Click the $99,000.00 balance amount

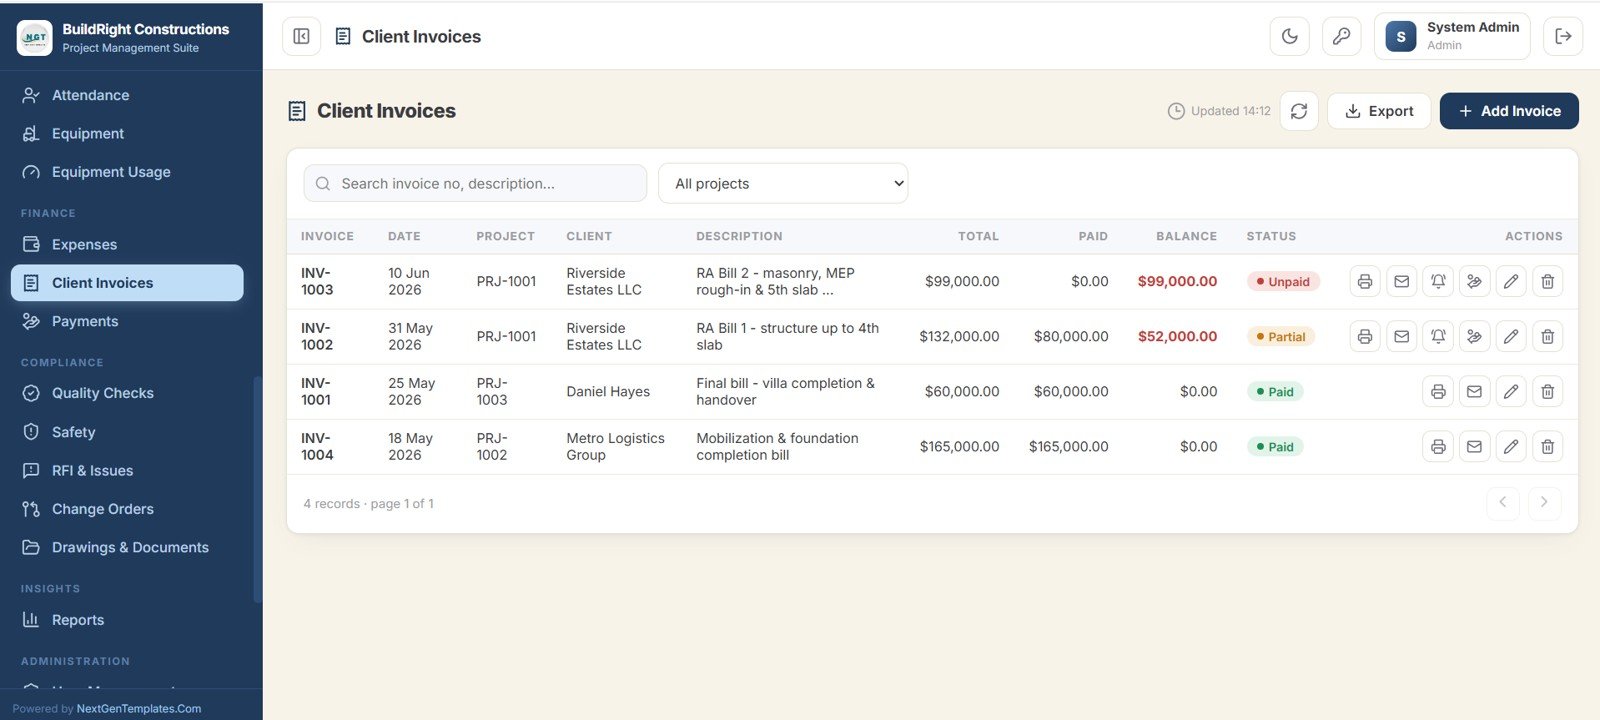pyautogui.click(x=1177, y=282)
